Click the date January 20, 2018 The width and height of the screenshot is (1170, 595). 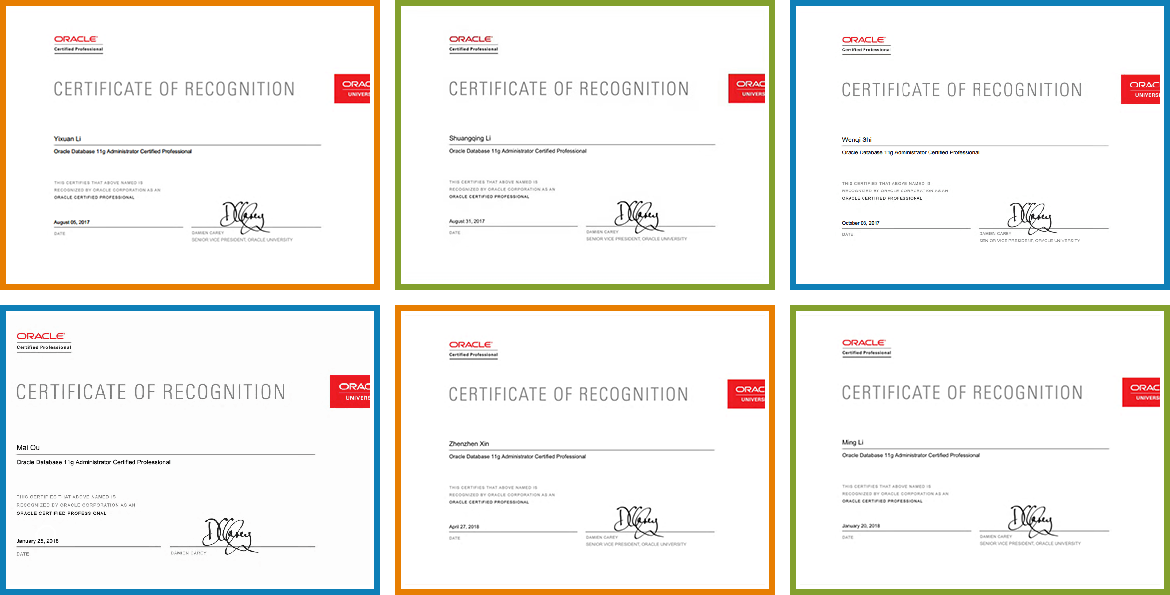pos(861,526)
